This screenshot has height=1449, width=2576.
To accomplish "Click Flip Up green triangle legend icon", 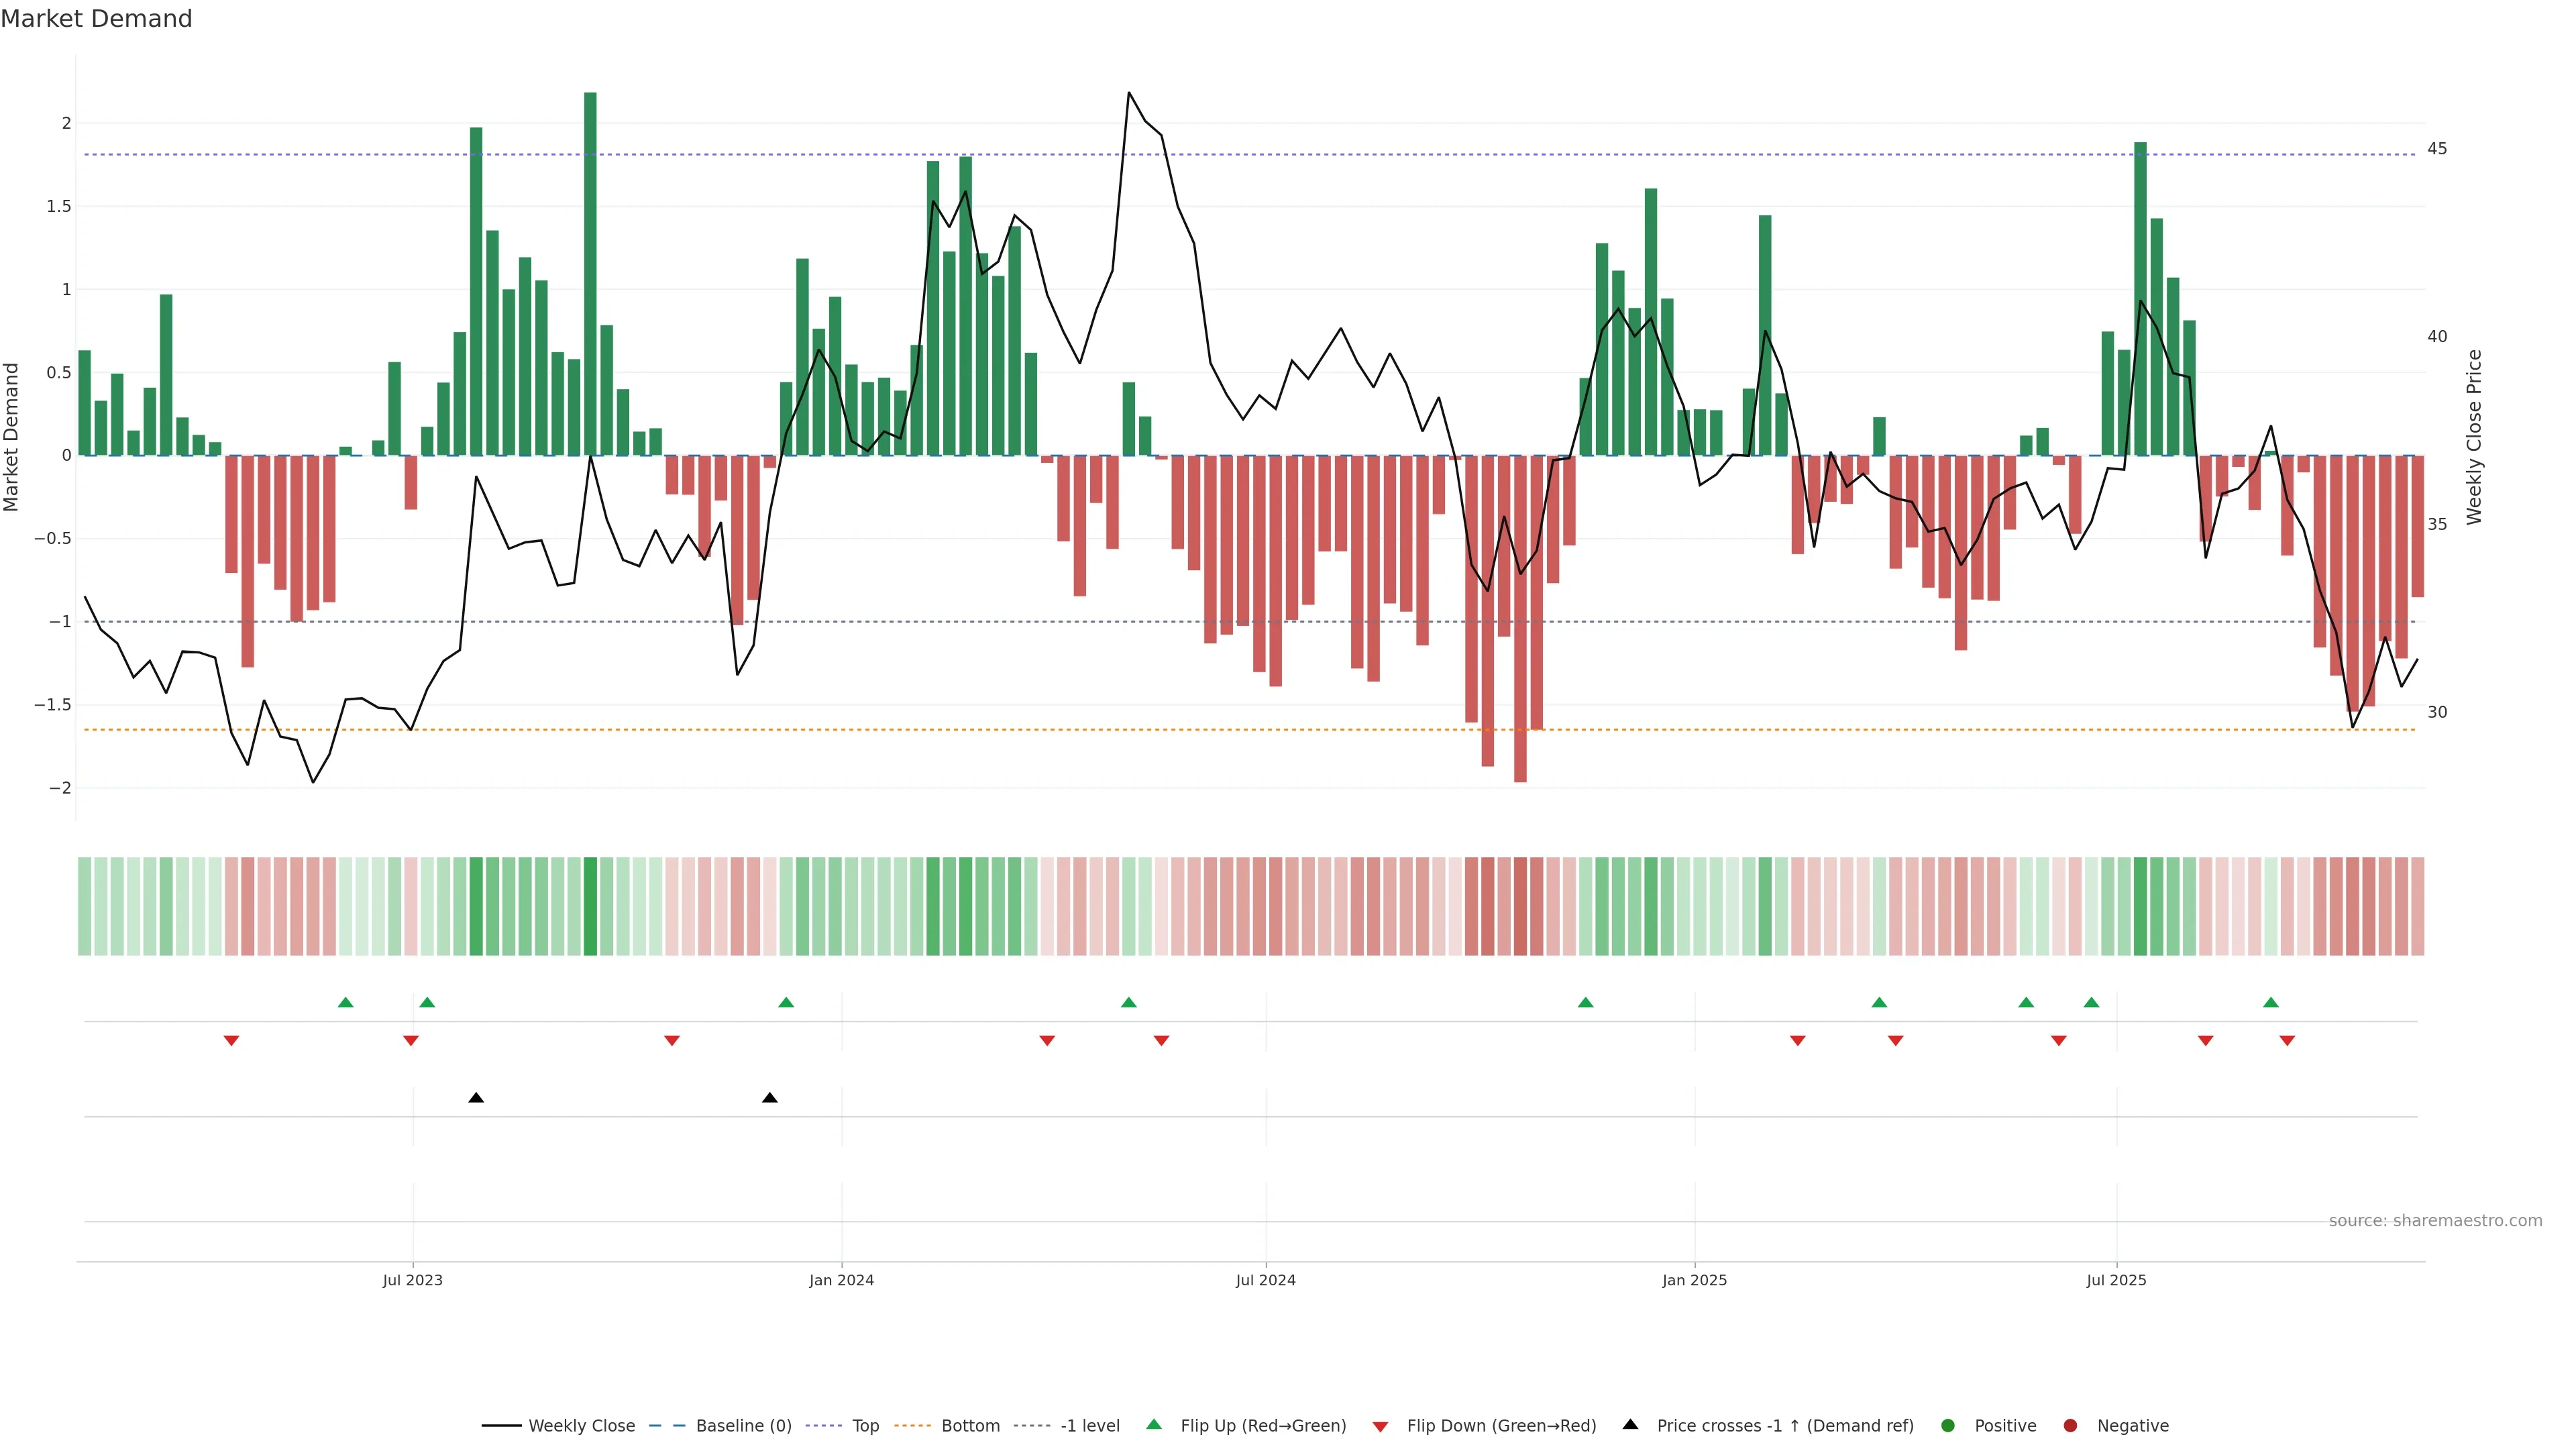I will click(x=1154, y=1424).
